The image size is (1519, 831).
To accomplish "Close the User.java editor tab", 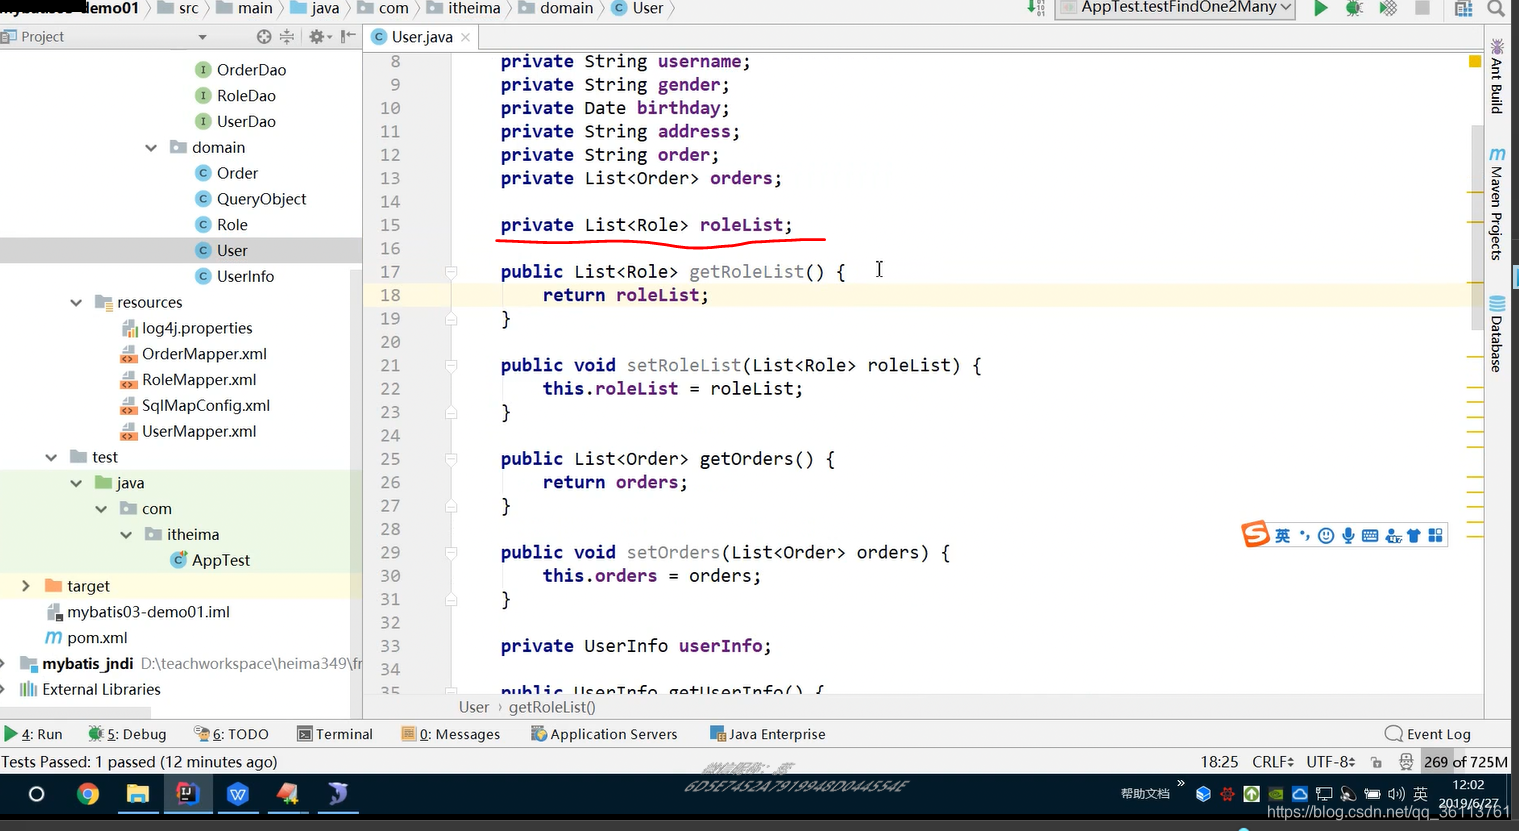I will click(465, 38).
